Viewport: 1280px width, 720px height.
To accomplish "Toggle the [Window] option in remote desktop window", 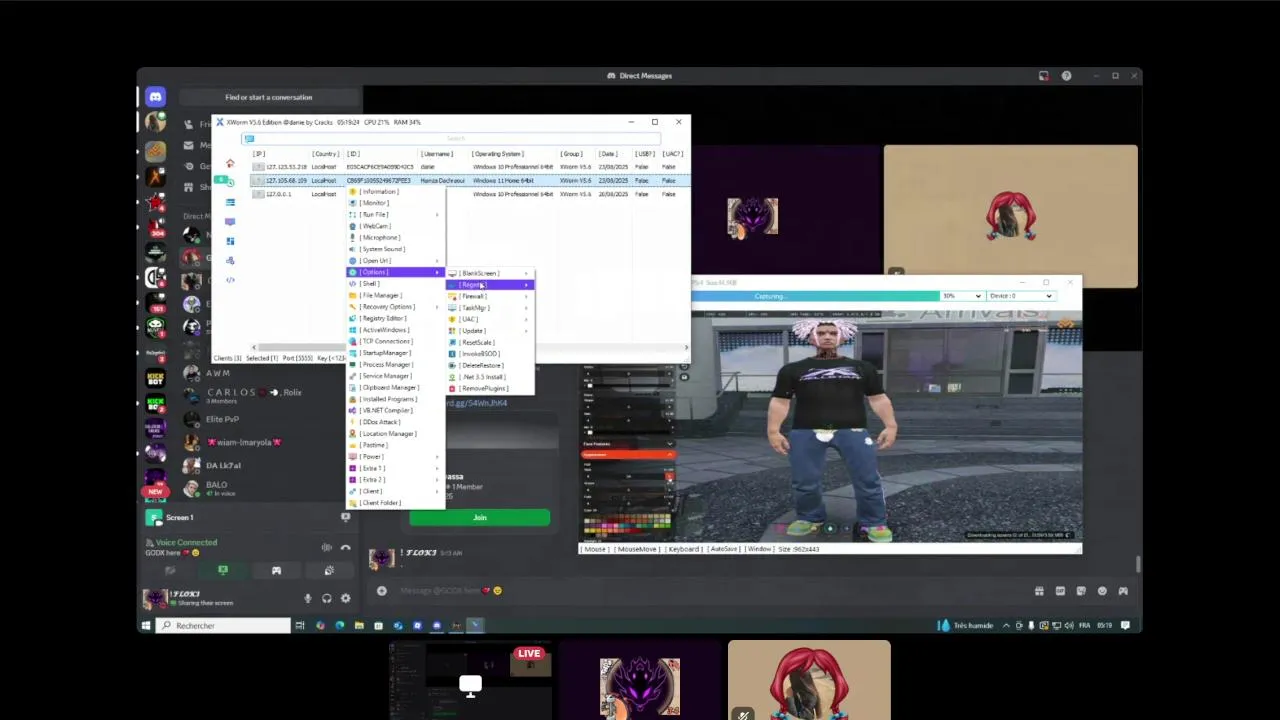I will pos(759,549).
